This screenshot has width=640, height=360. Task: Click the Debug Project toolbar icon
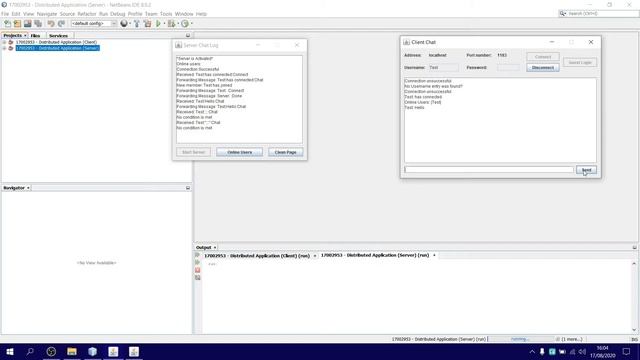pos(171,24)
